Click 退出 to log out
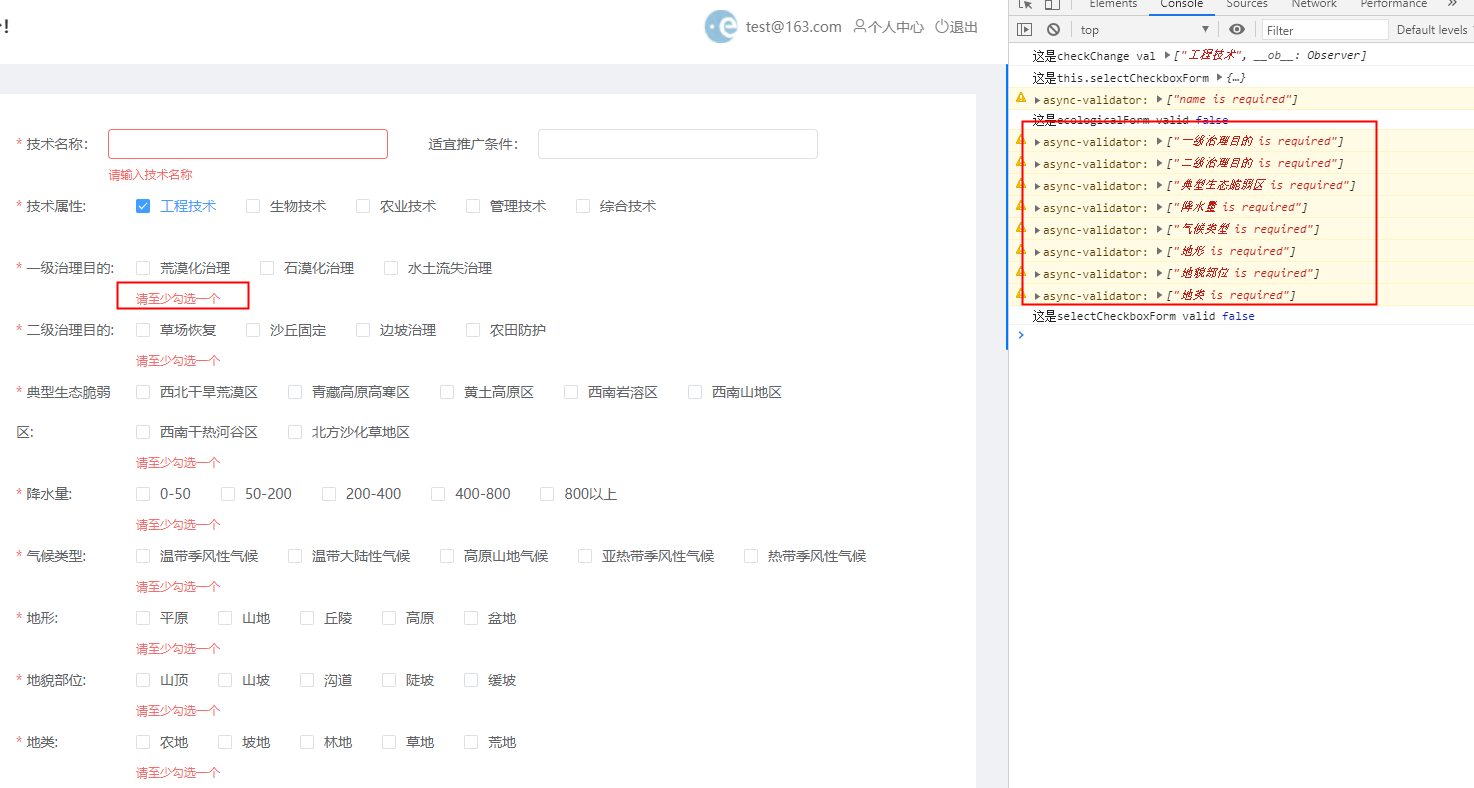1474x788 pixels. [x=964, y=27]
